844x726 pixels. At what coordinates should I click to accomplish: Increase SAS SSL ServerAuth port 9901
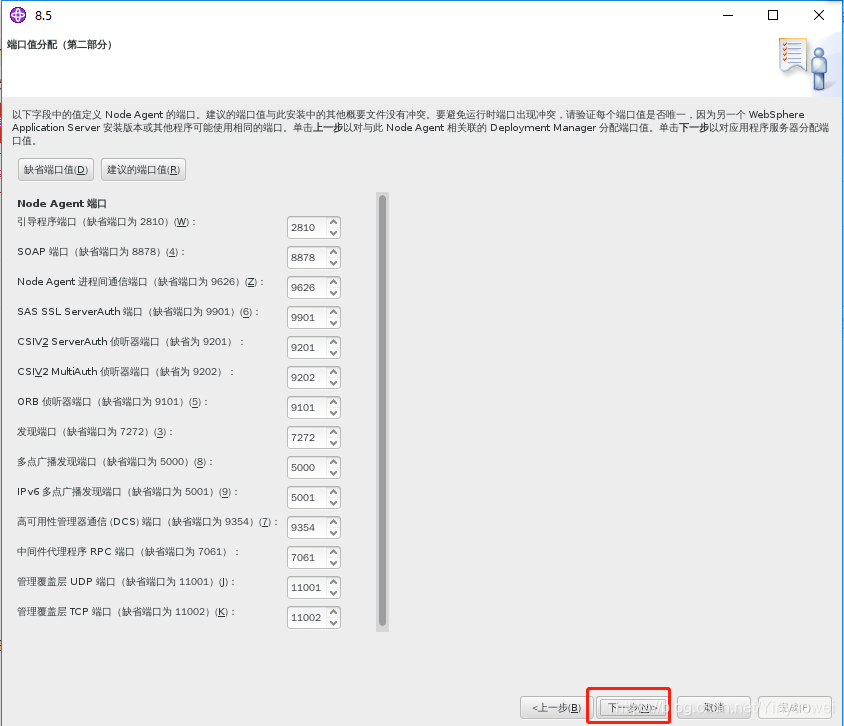point(334,312)
